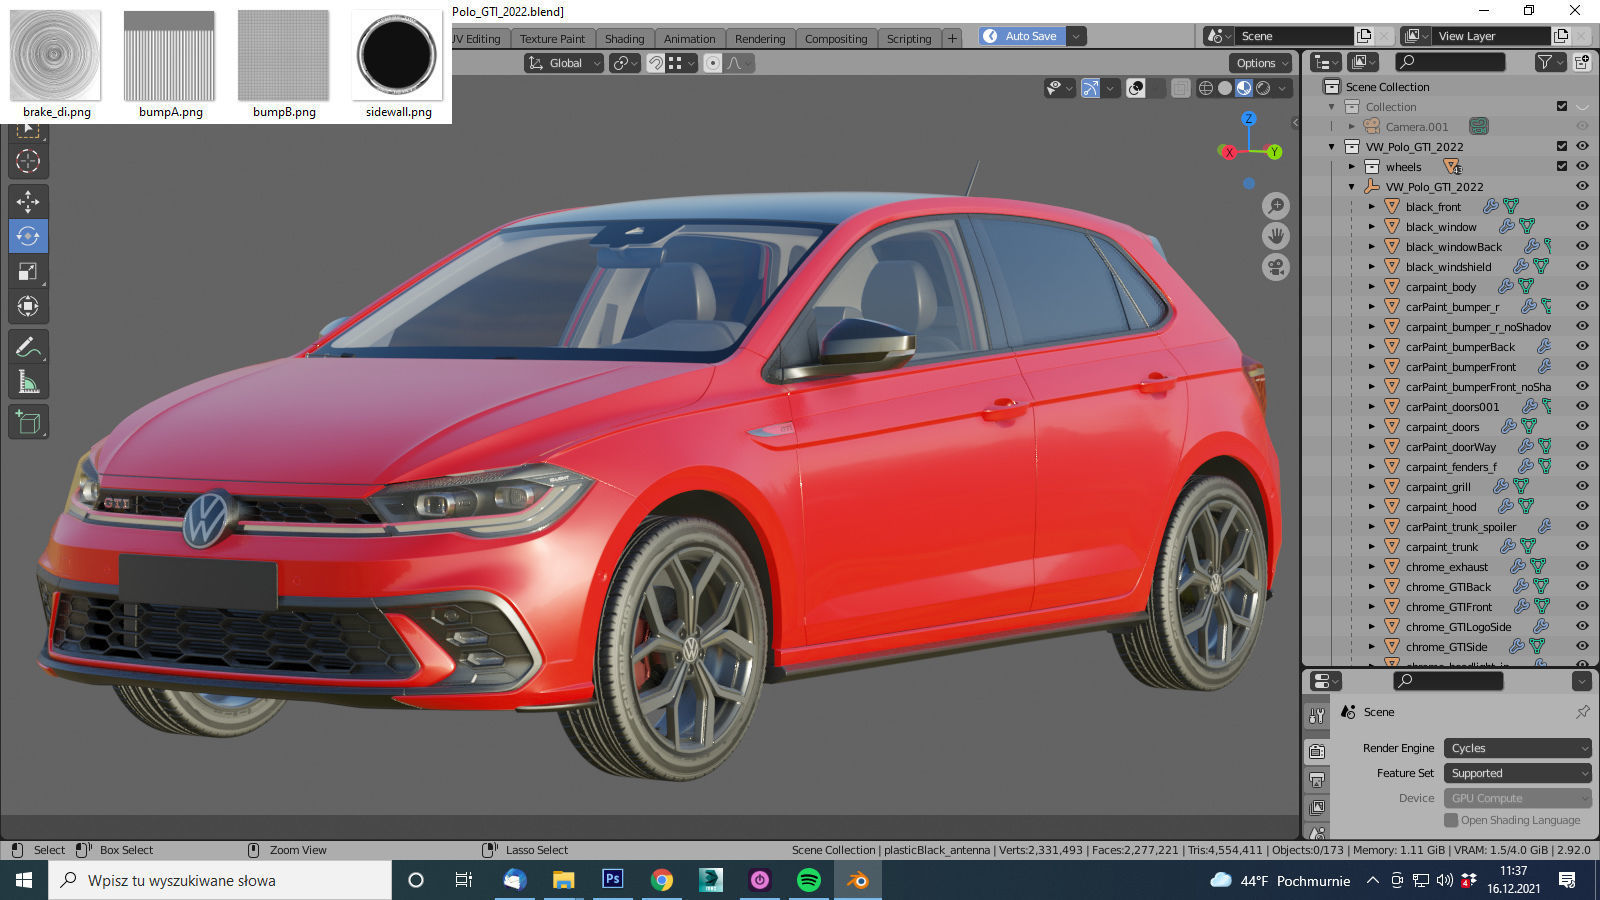Viewport: 1600px width, 900px height.
Task: Hide carpaint_body with its eye icon
Action: coord(1582,286)
